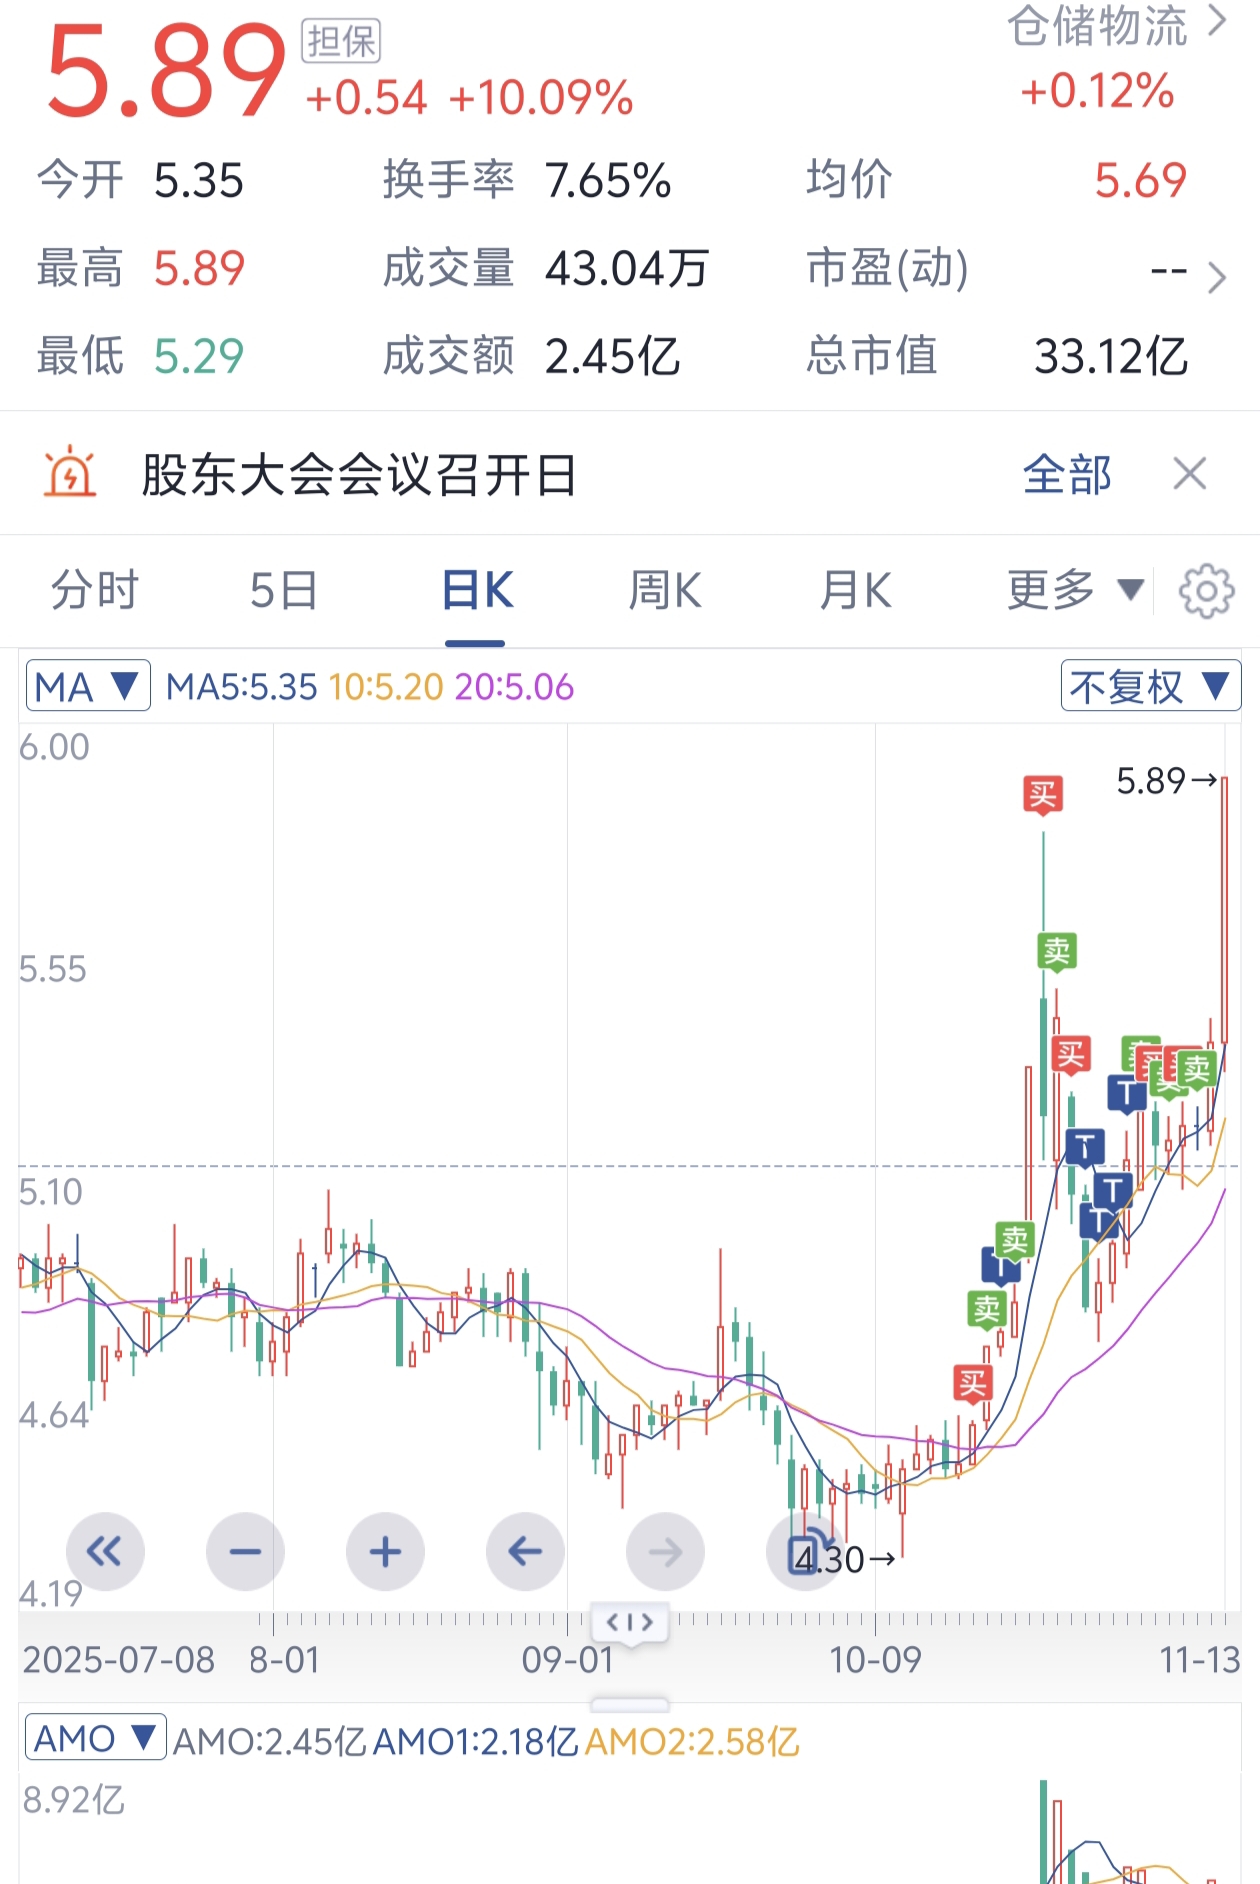
Task: Tap the double-left rewind chart button
Action: click(x=105, y=1551)
